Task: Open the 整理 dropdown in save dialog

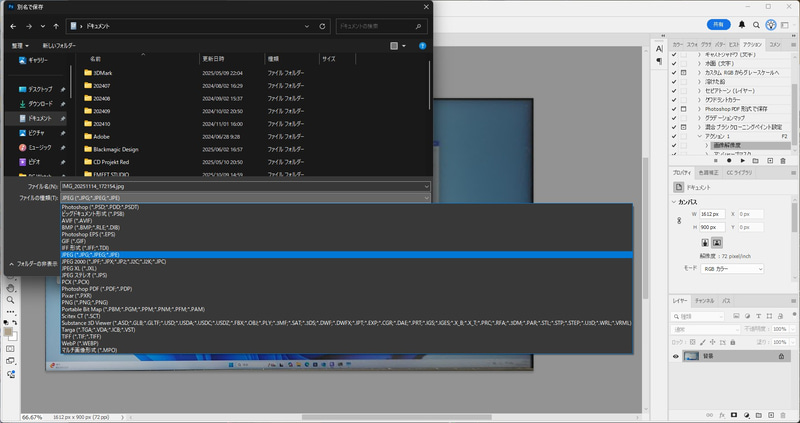Action: coord(20,46)
